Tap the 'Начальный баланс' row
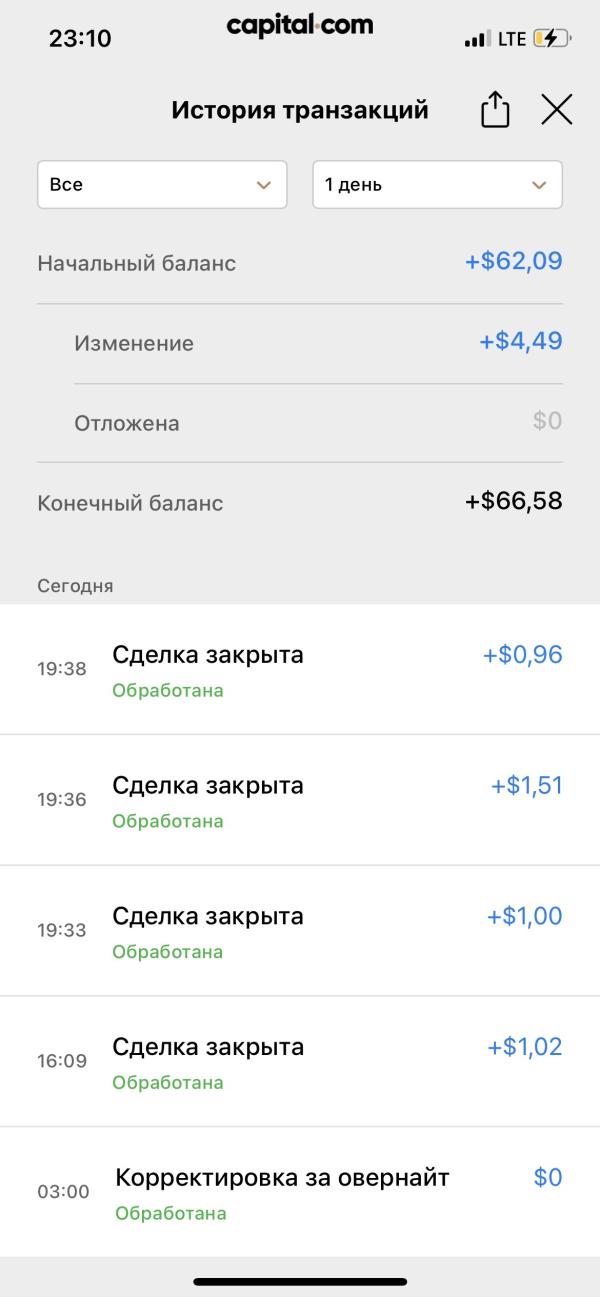This screenshot has height=1297, width=600. 300,263
